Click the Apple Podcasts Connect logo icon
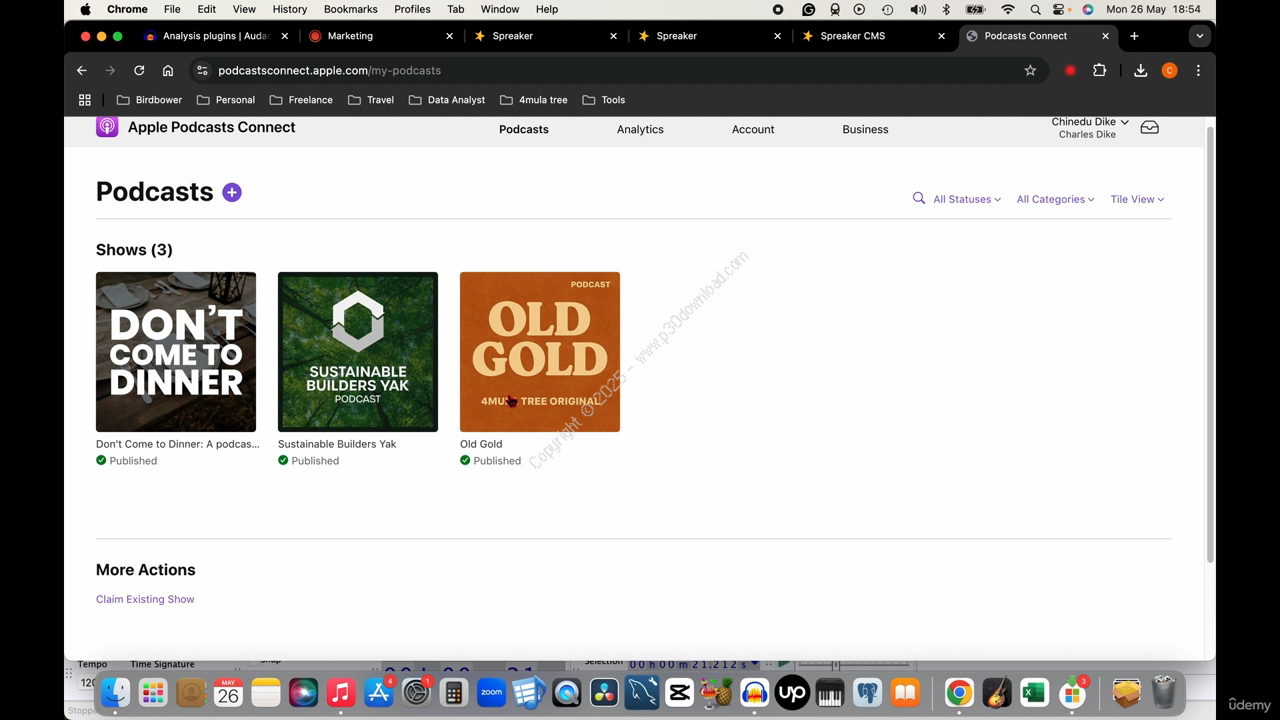 click(107, 127)
